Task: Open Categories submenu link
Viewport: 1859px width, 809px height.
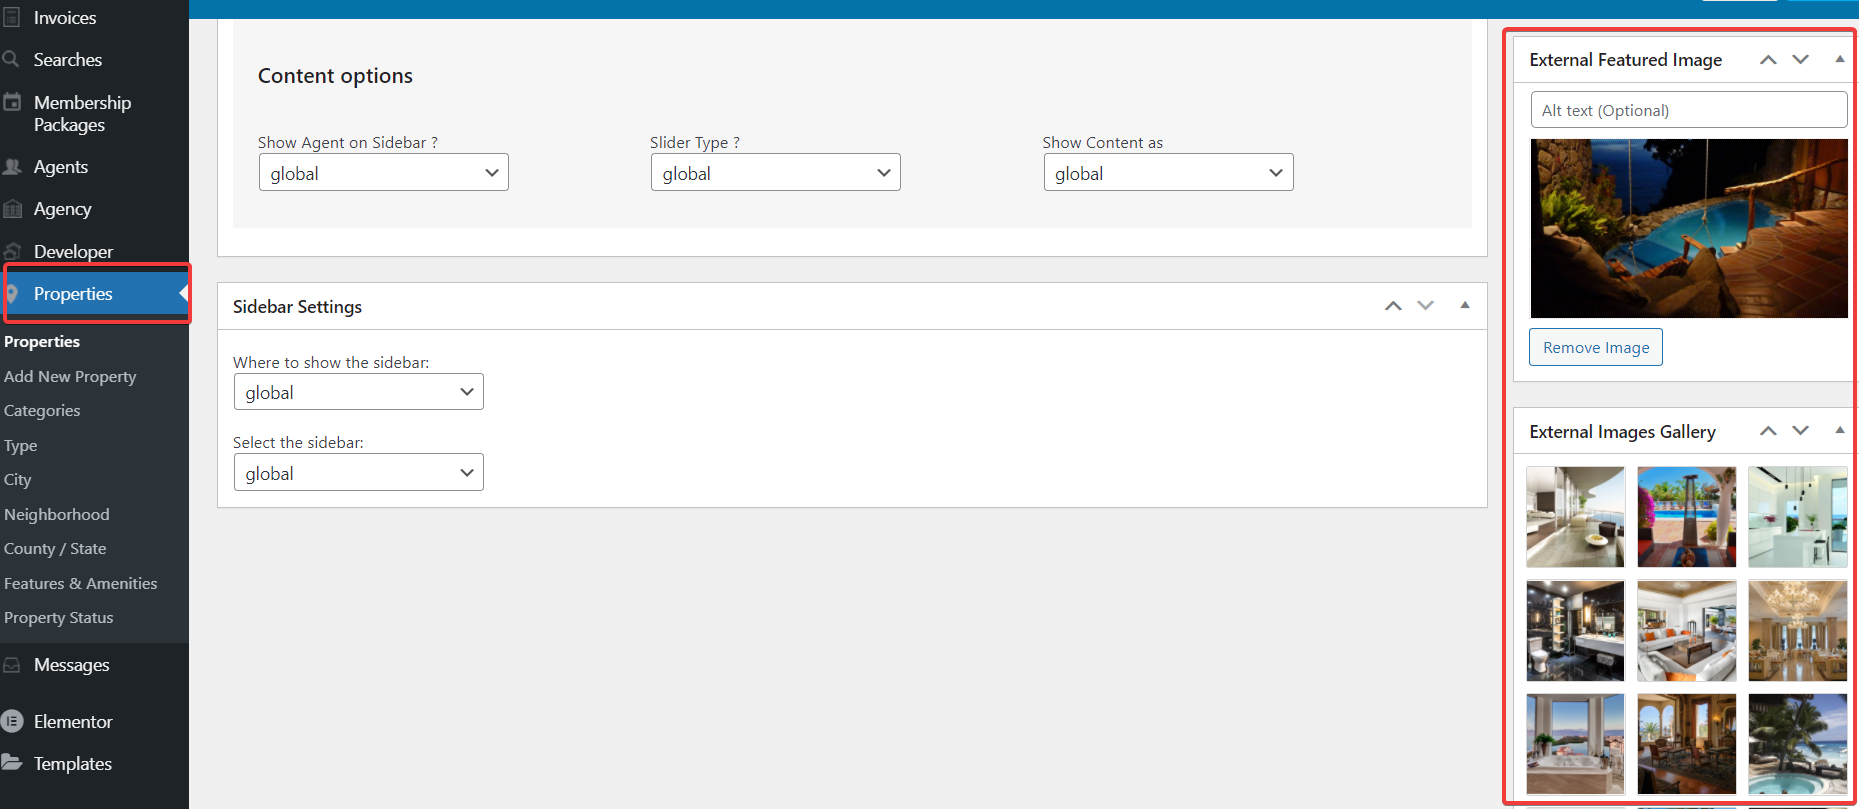Action: tap(42, 410)
